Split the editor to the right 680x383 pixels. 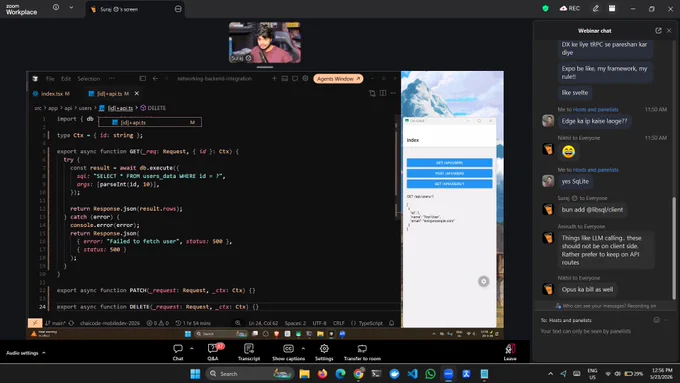pos(383,93)
